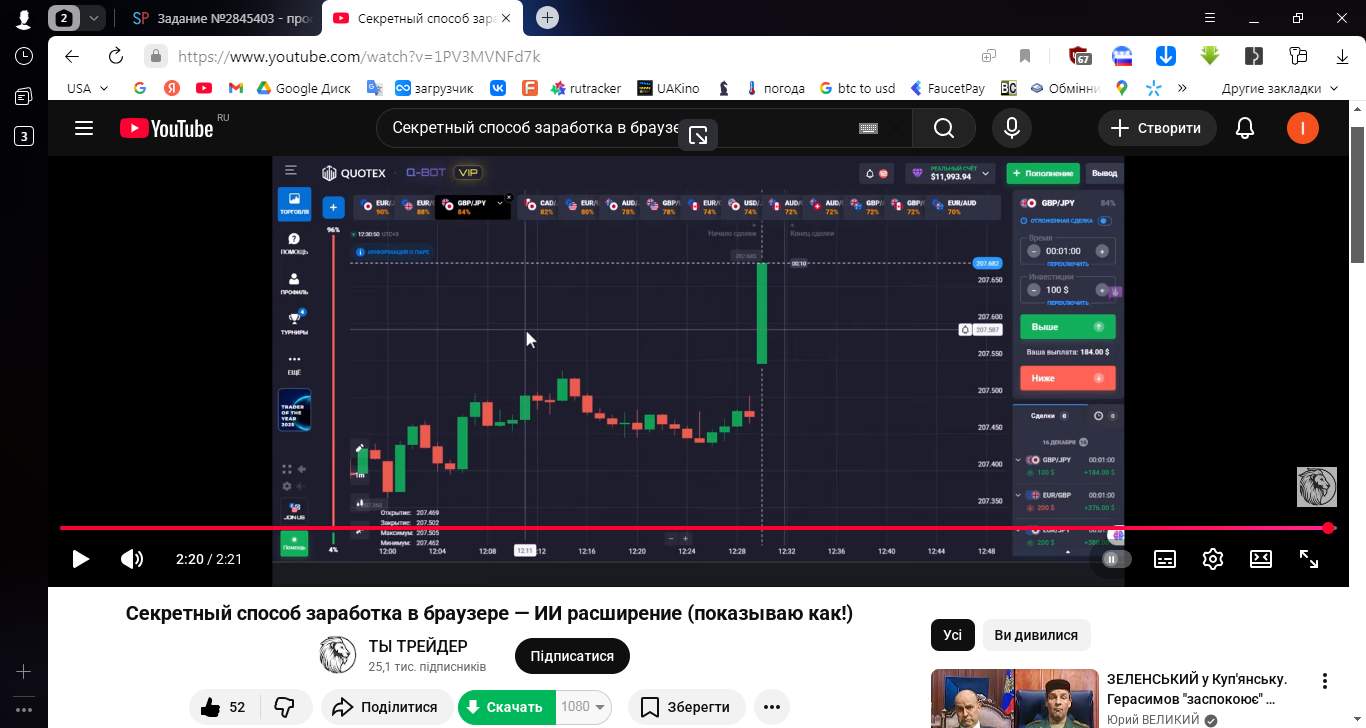Open the USA bookmarks folder
Image resolution: width=1366 pixels, height=728 pixels.
87,88
